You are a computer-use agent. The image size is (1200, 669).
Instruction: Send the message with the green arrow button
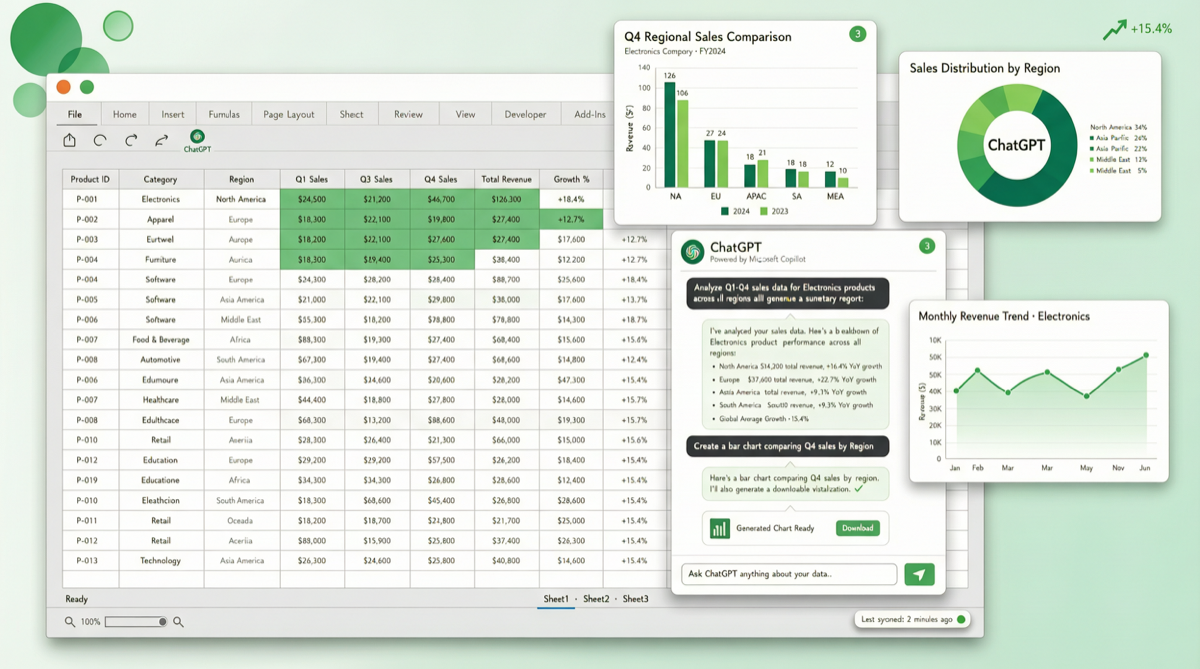click(919, 574)
